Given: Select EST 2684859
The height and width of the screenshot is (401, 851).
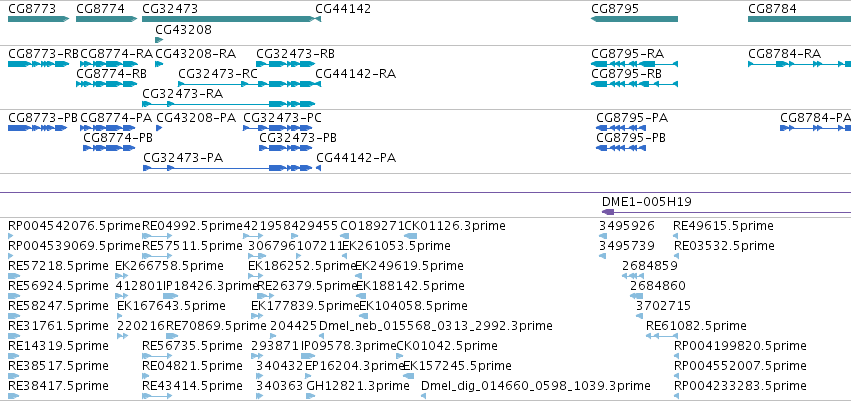Looking at the screenshot, I should point(632,276).
